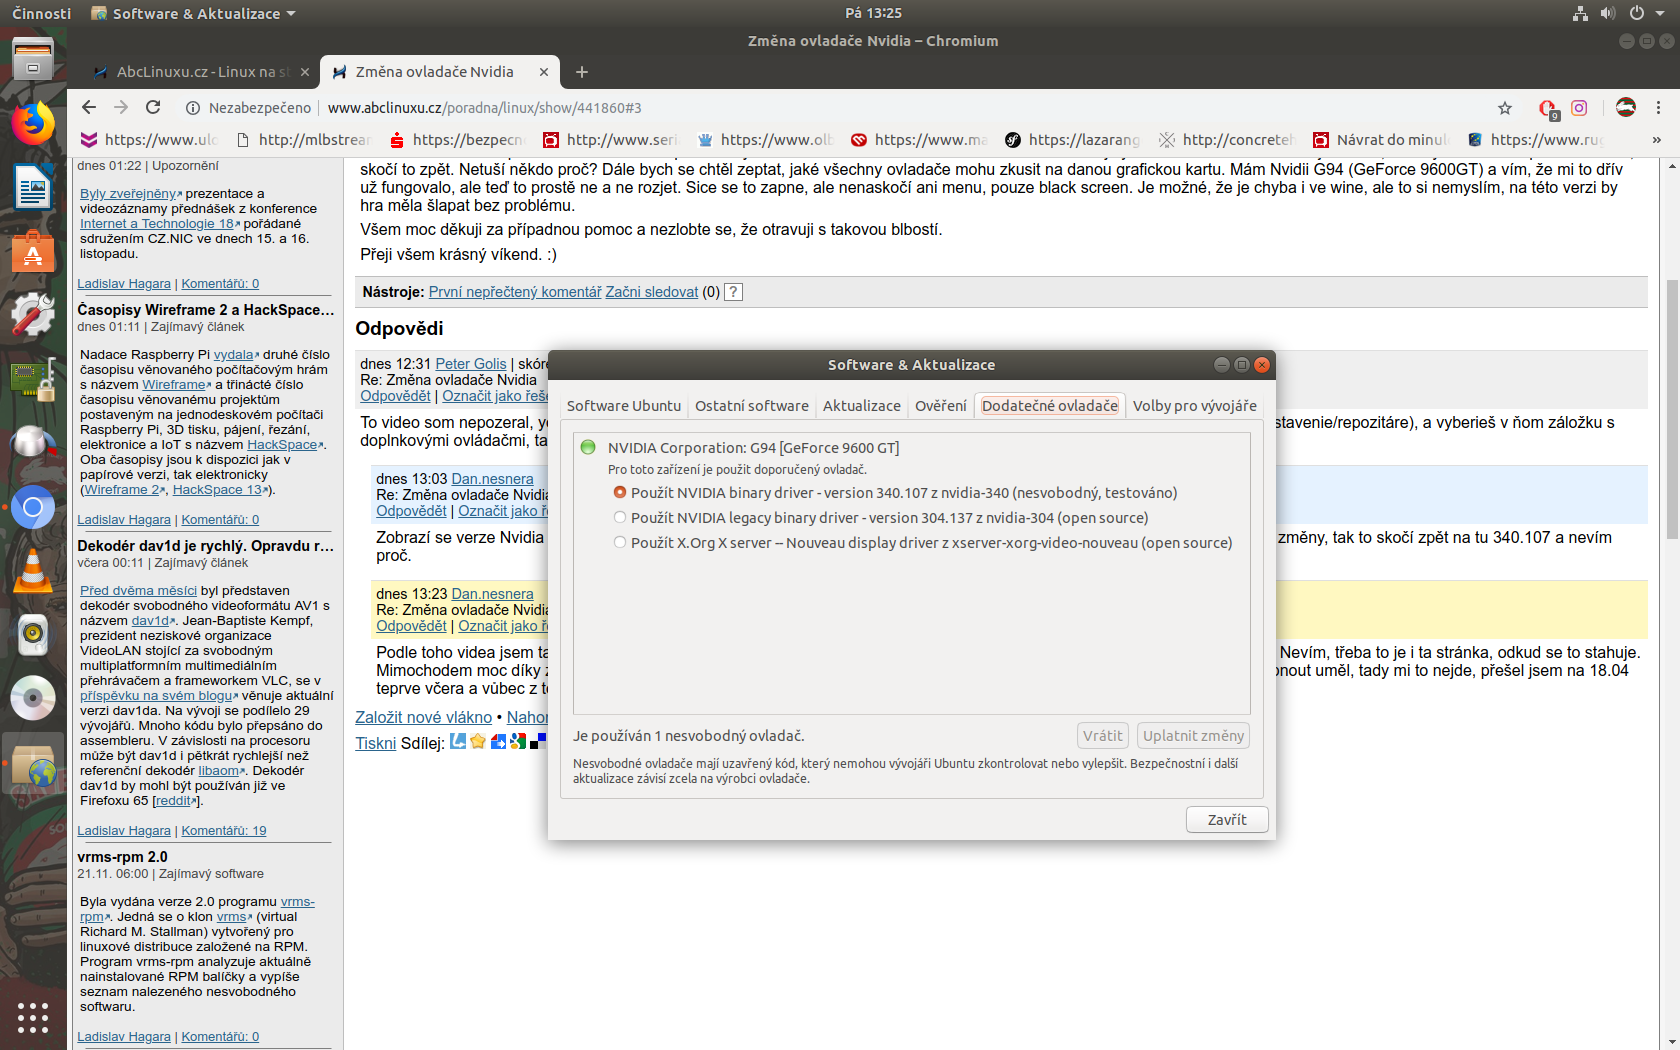Open the CD disc application in dock
Image resolution: width=1680 pixels, height=1050 pixels.
33,699
